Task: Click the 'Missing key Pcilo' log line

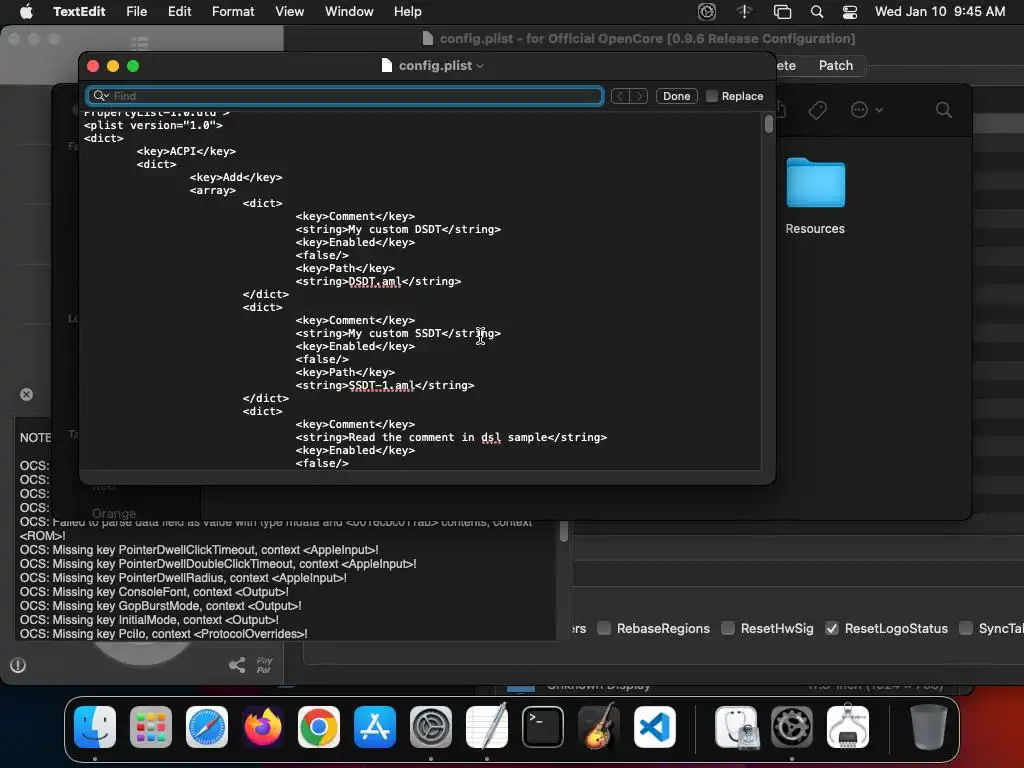Action: pos(163,633)
